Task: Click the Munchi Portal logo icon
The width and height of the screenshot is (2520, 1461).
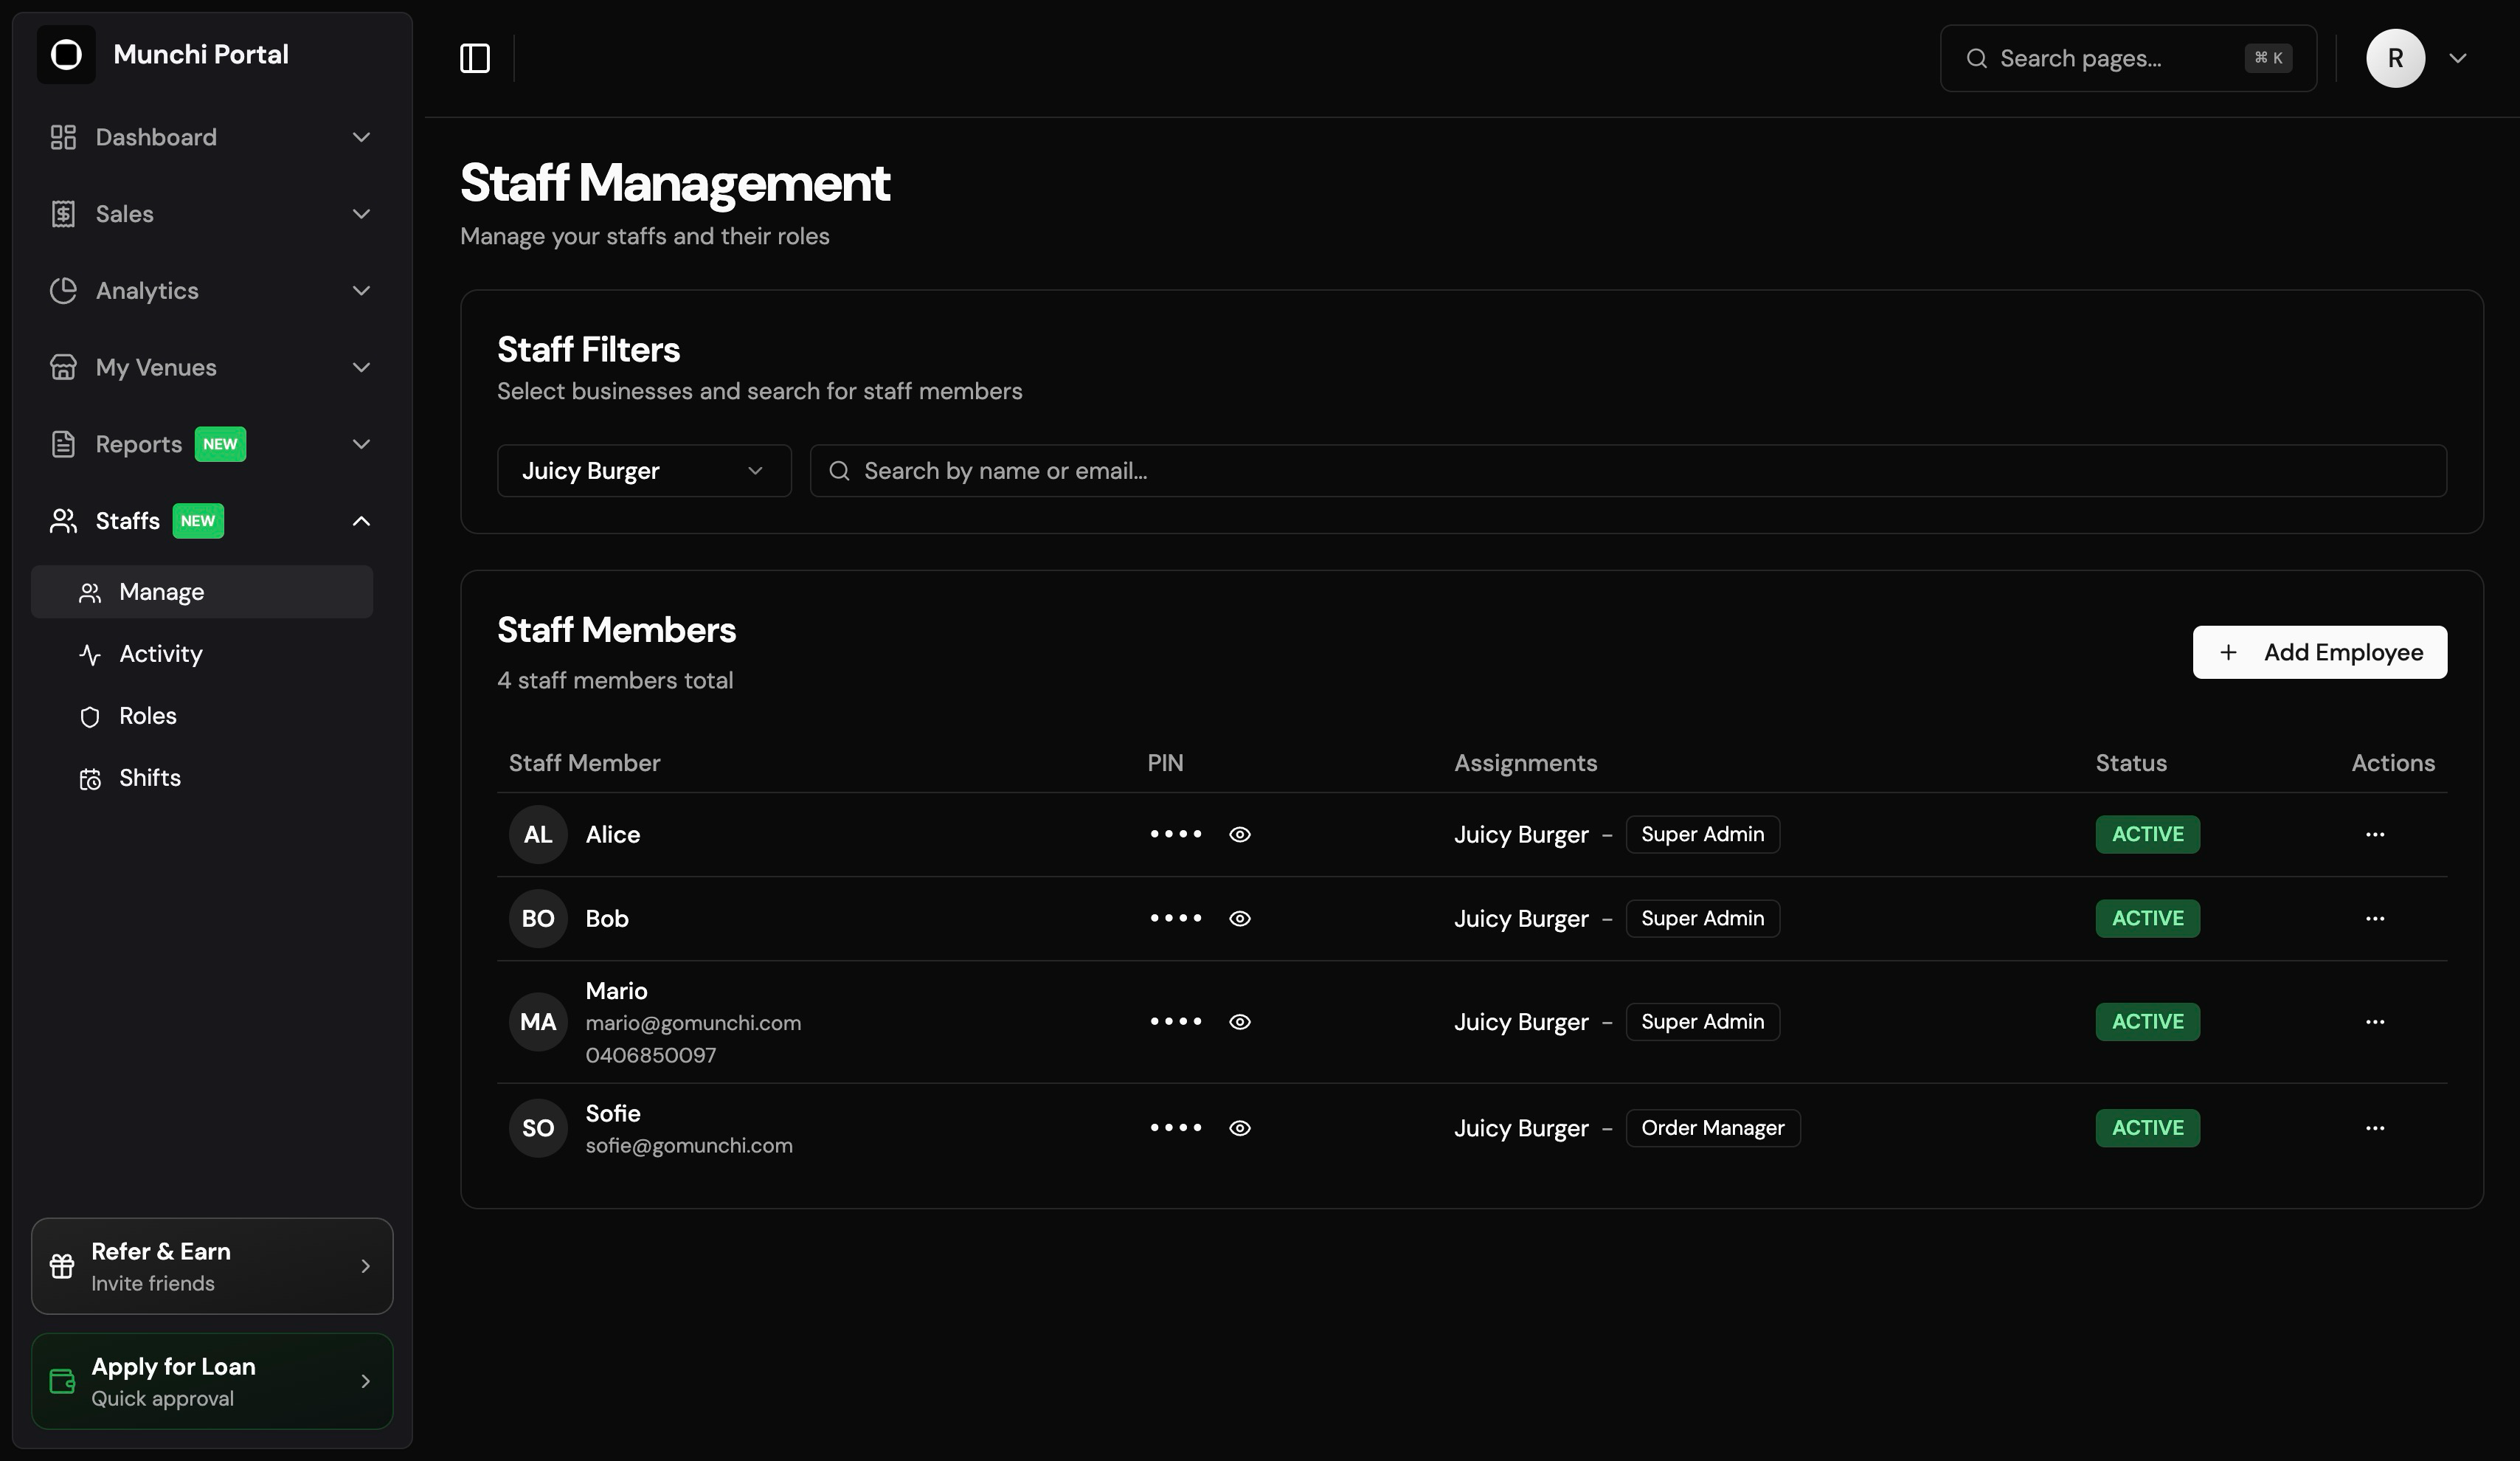Action: coord(66,54)
